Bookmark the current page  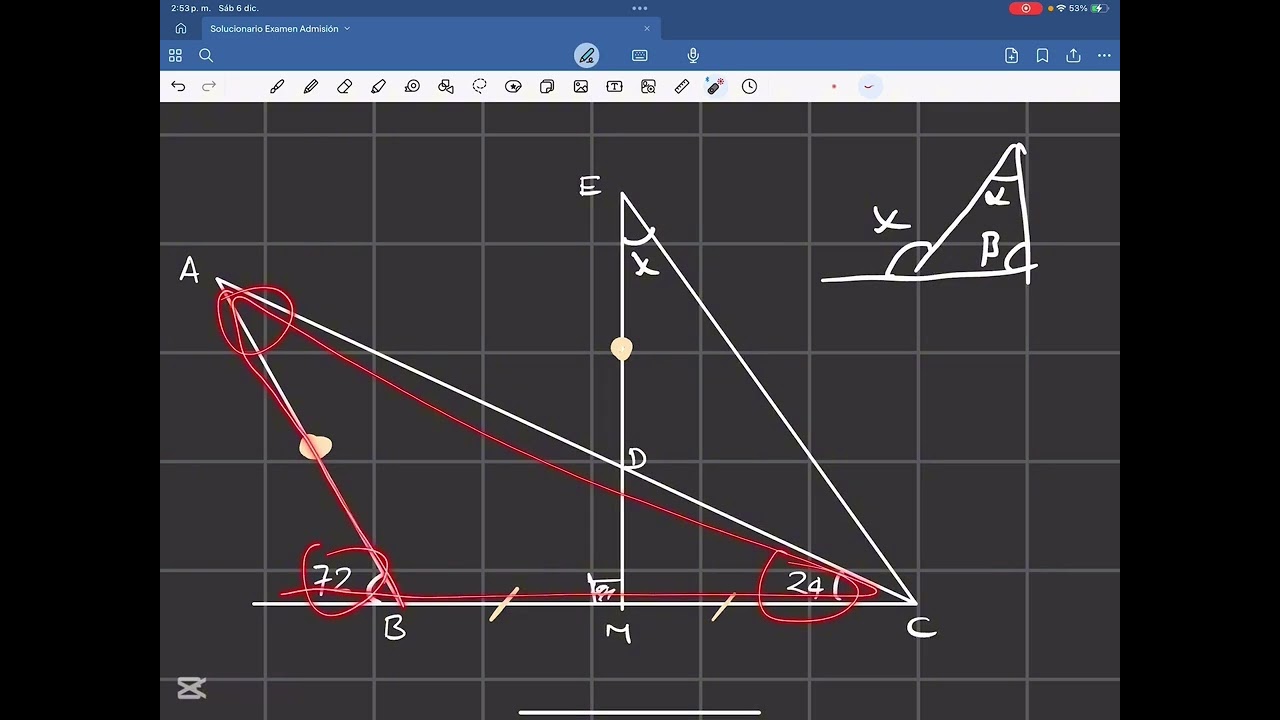(x=1042, y=56)
